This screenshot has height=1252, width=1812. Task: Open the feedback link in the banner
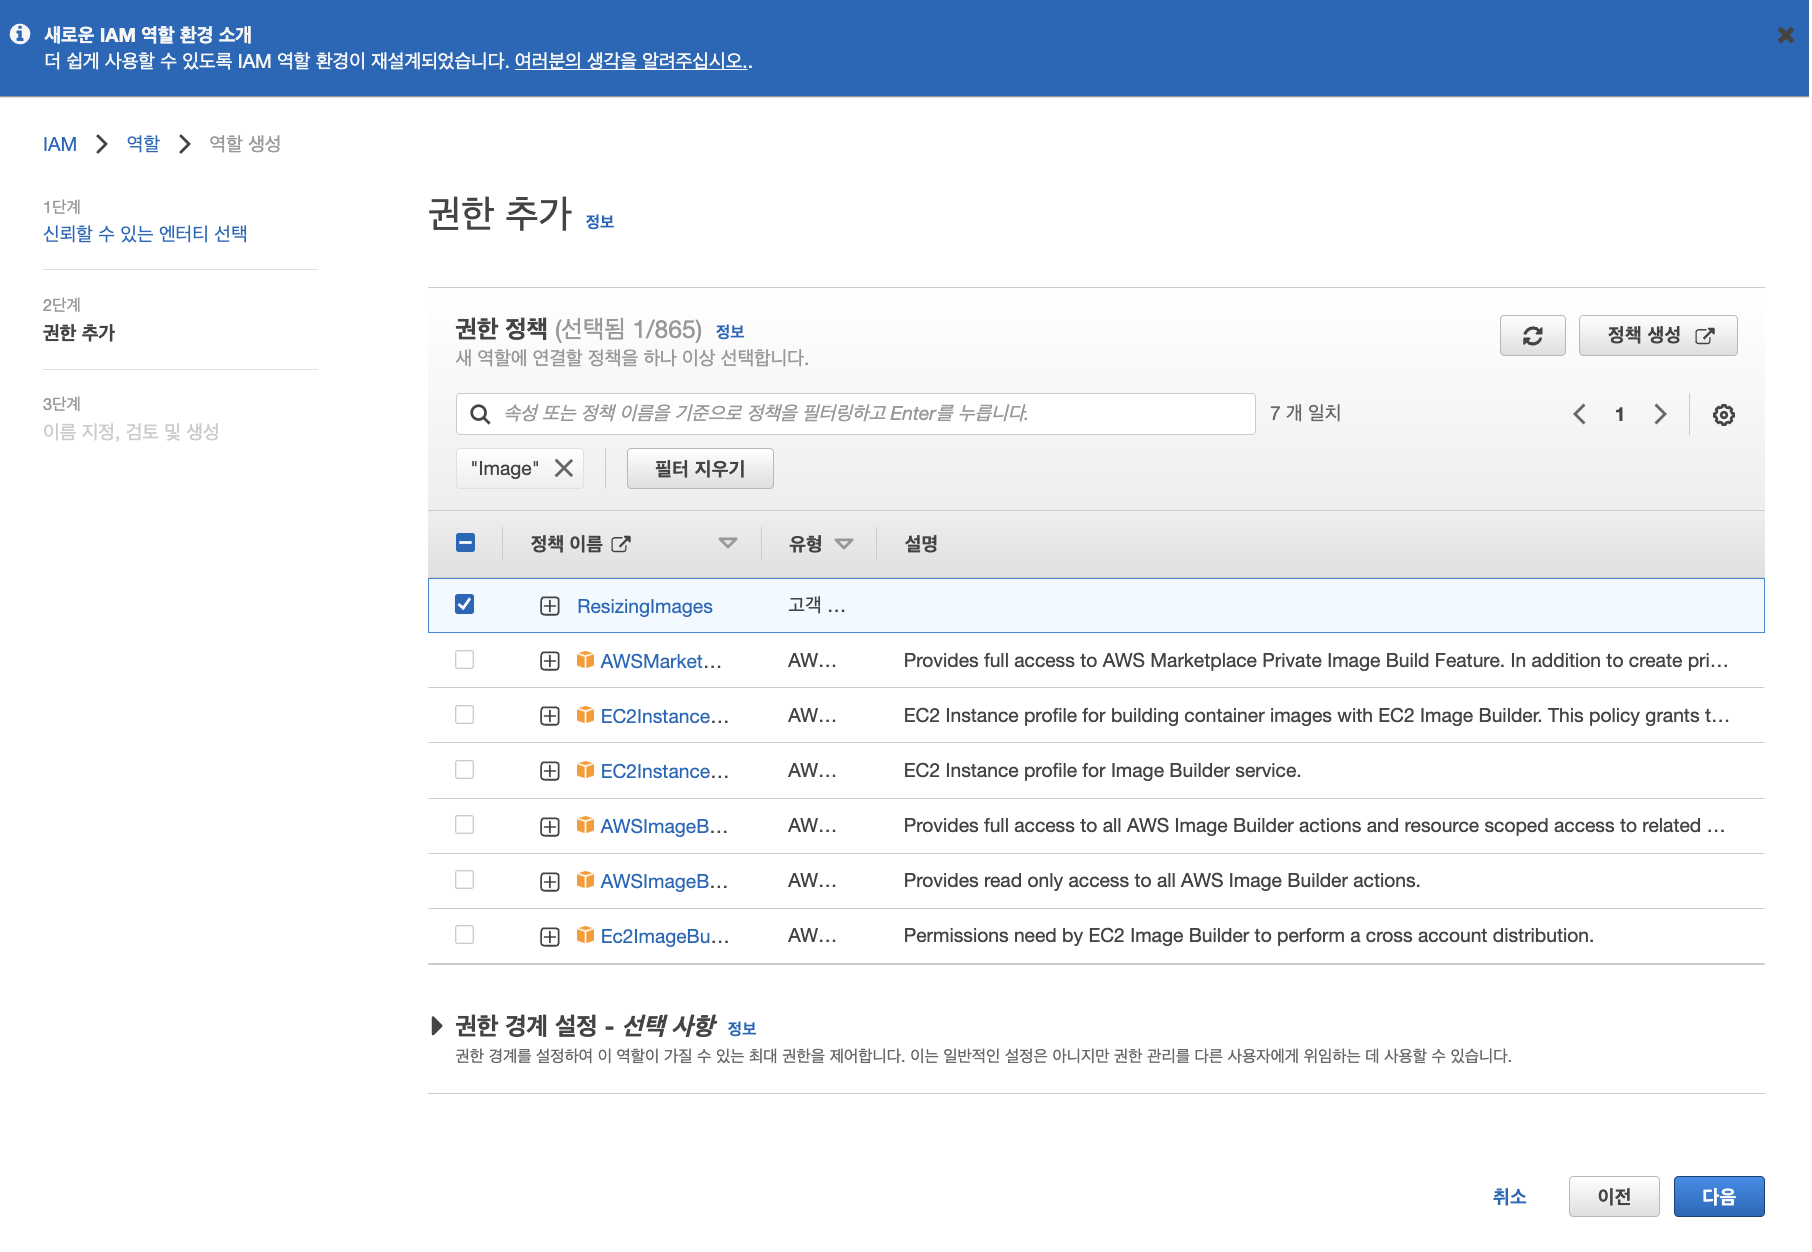pyautogui.click(x=630, y=61)
